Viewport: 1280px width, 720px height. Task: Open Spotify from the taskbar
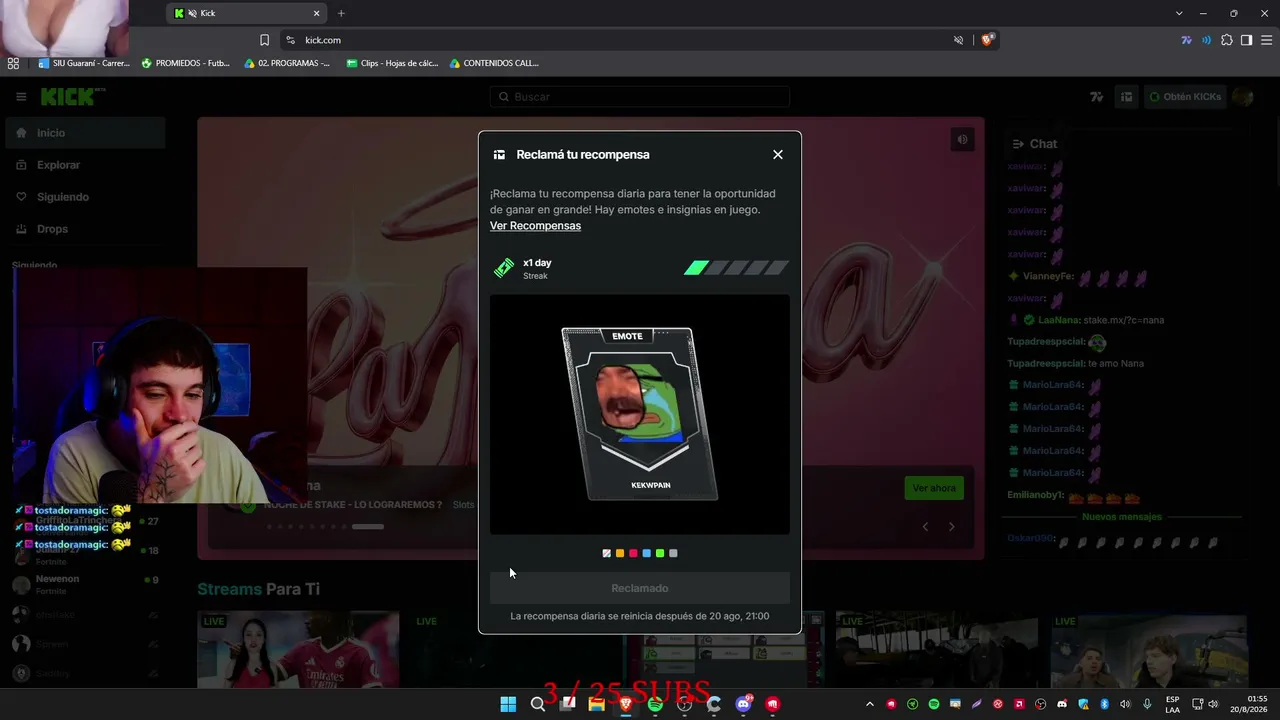[655, 704]
